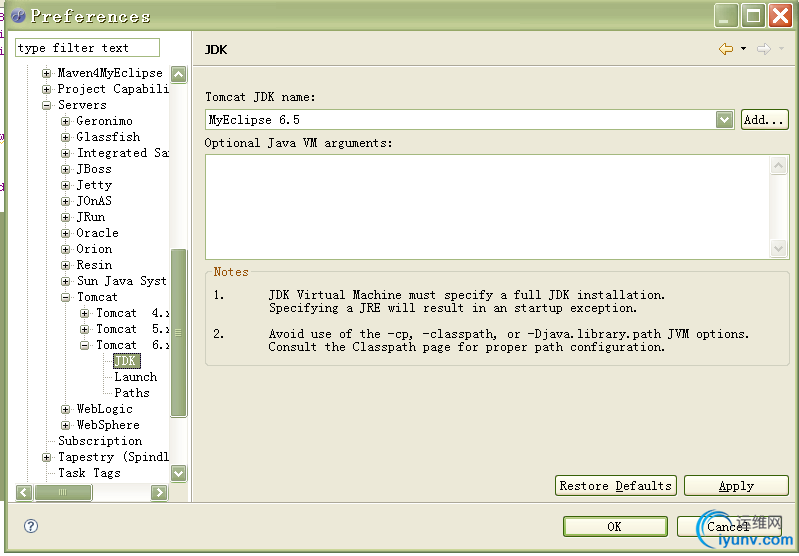Expand the Orion server node
Image resolution: width=799 pixels, height=556 pixels.
(65, 249)
